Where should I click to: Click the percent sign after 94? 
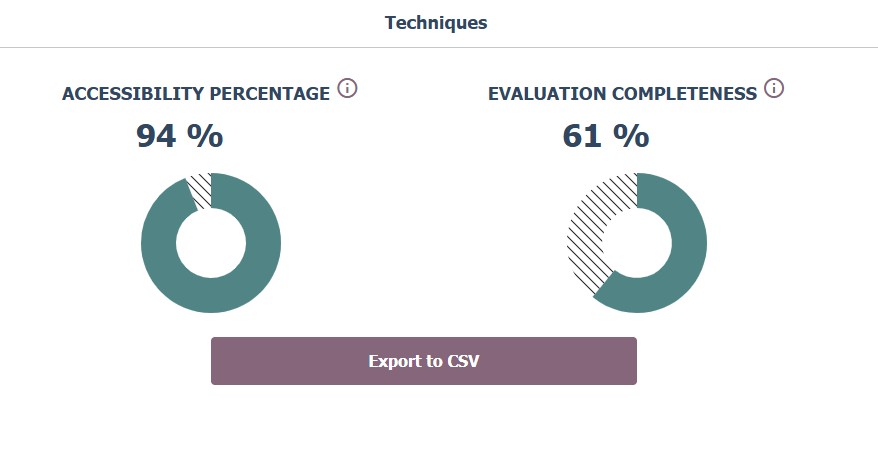205,136
